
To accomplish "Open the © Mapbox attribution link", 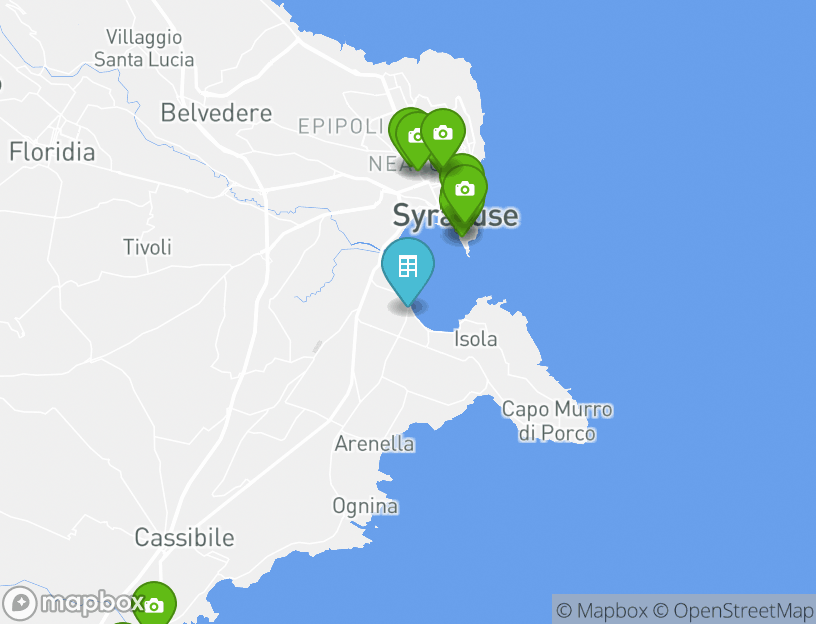I will tap(602, 610).
